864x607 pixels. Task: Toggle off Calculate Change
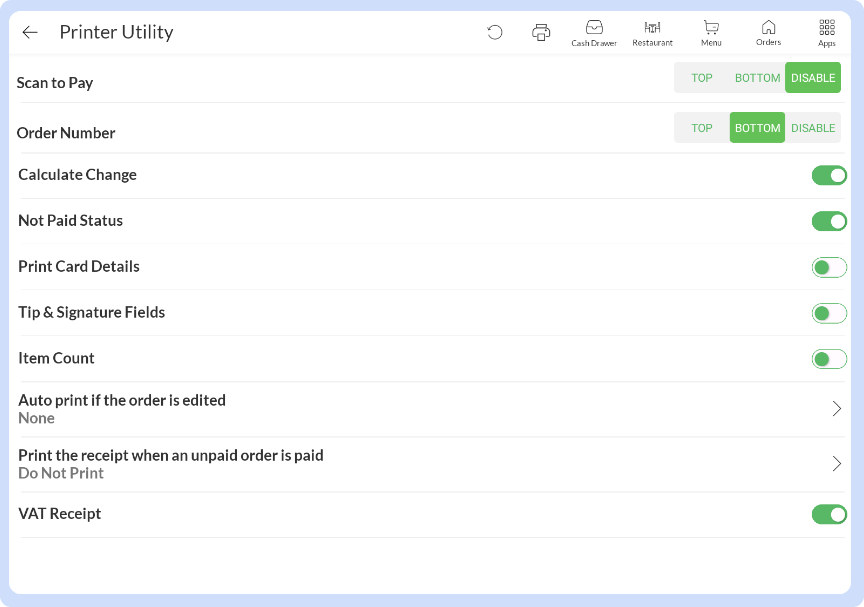(829, 176)
